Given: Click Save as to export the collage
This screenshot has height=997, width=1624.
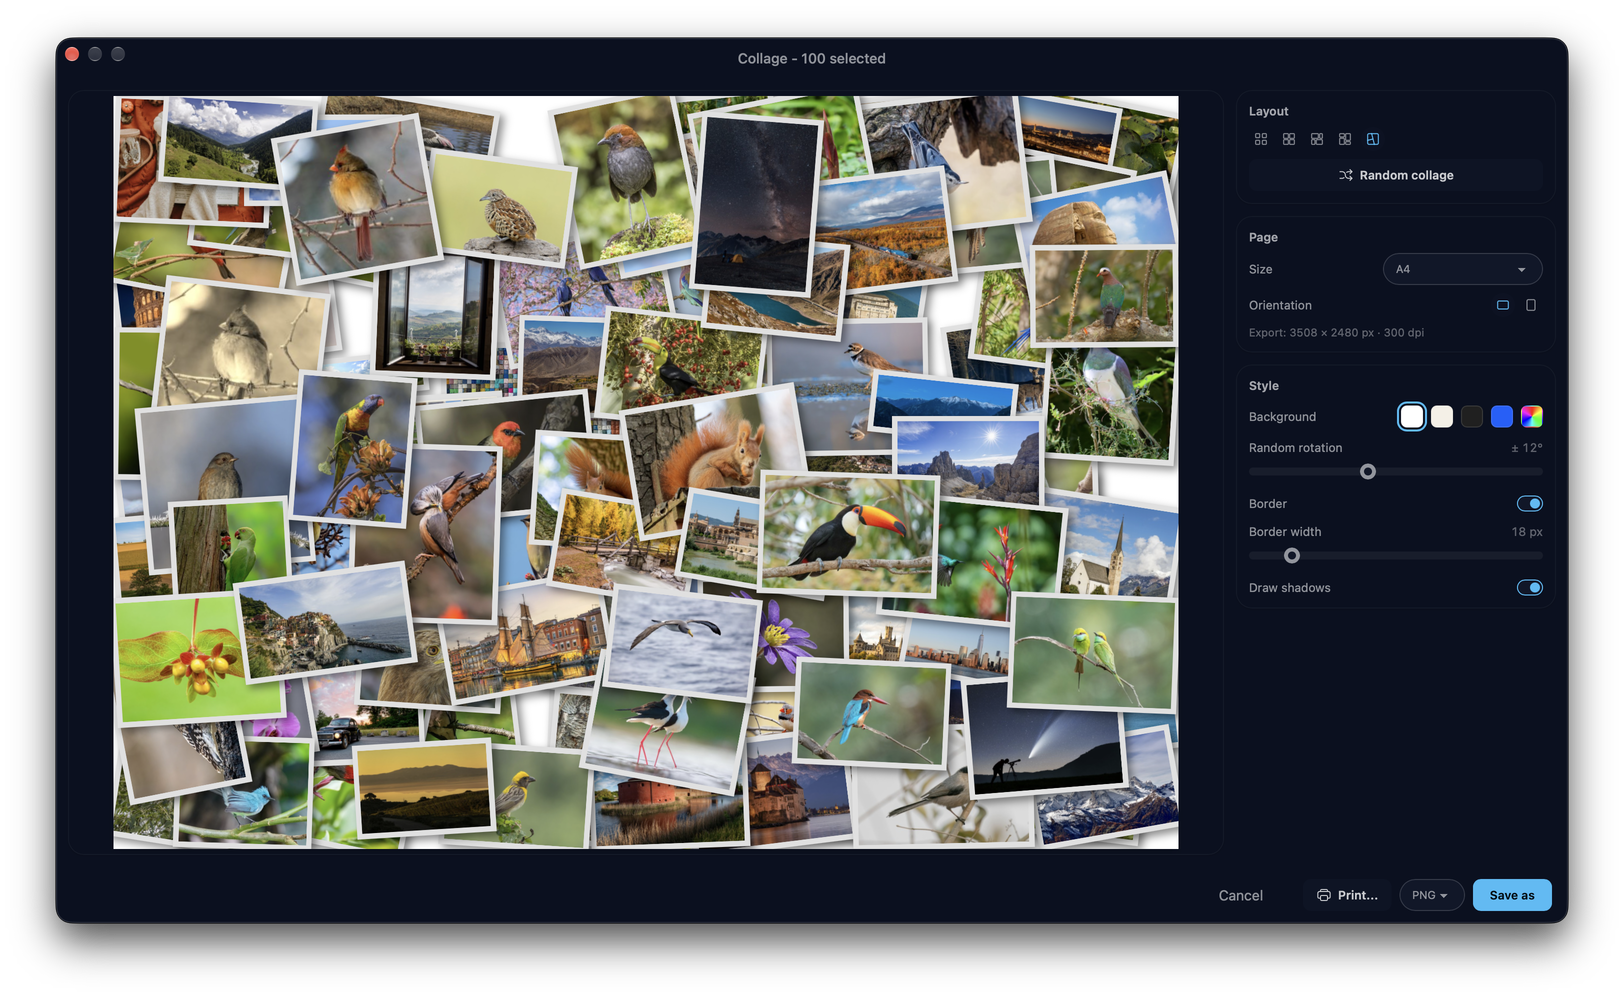Looking at the screenshot, I should (1512, 895).
